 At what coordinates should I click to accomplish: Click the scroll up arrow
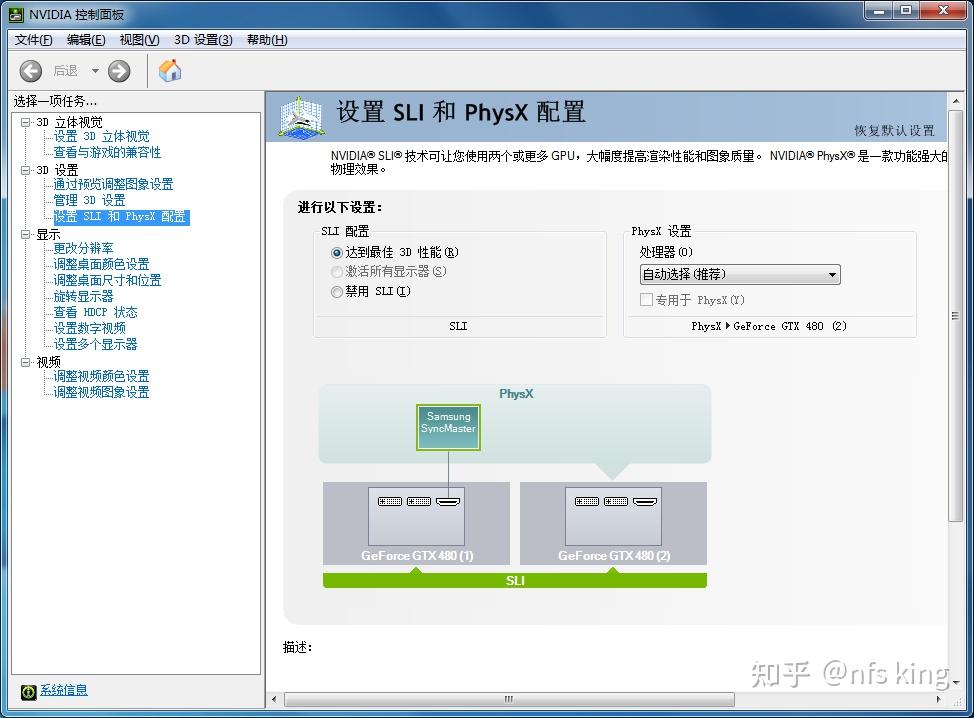coord(955,101)
